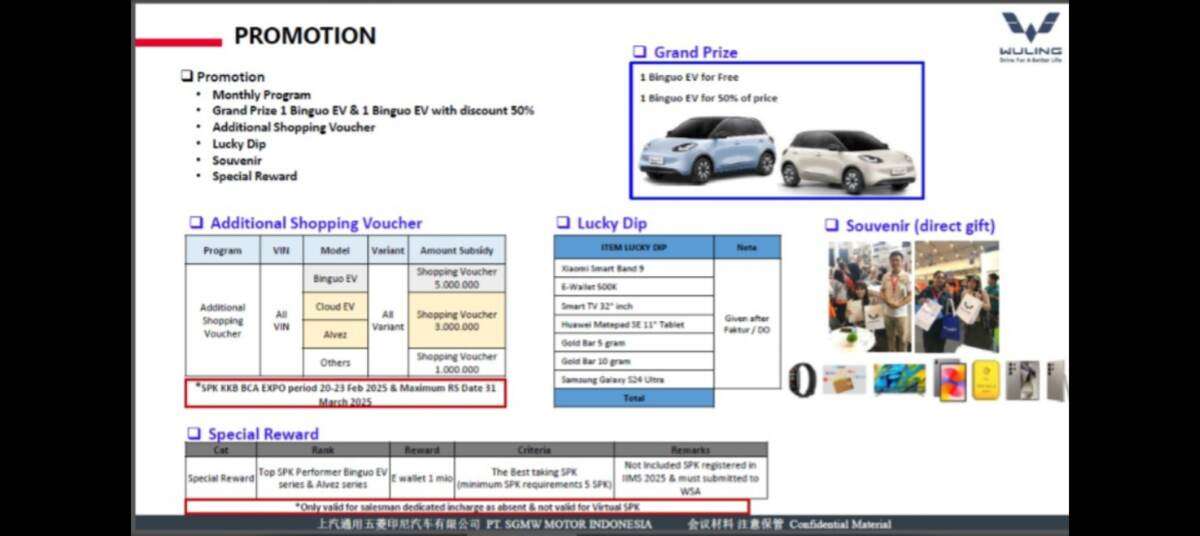Click the Binguo EV model cell
The image size is (1200, 536).
335,278
